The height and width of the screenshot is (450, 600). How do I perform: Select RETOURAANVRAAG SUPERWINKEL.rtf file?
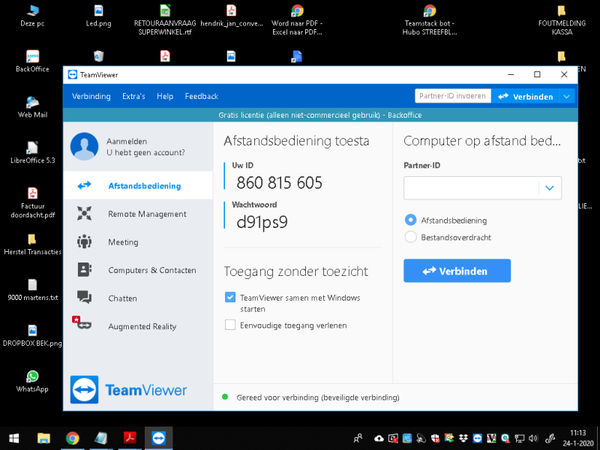[165, 20]
